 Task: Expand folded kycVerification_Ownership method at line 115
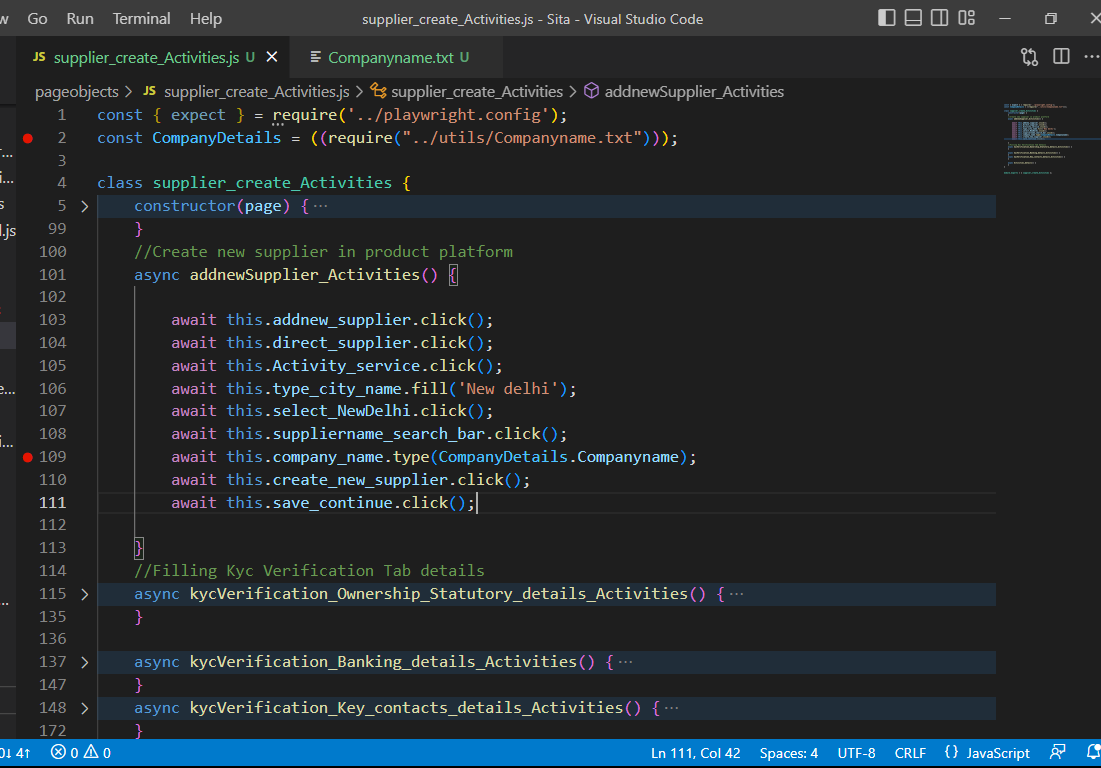pos(84,594)
